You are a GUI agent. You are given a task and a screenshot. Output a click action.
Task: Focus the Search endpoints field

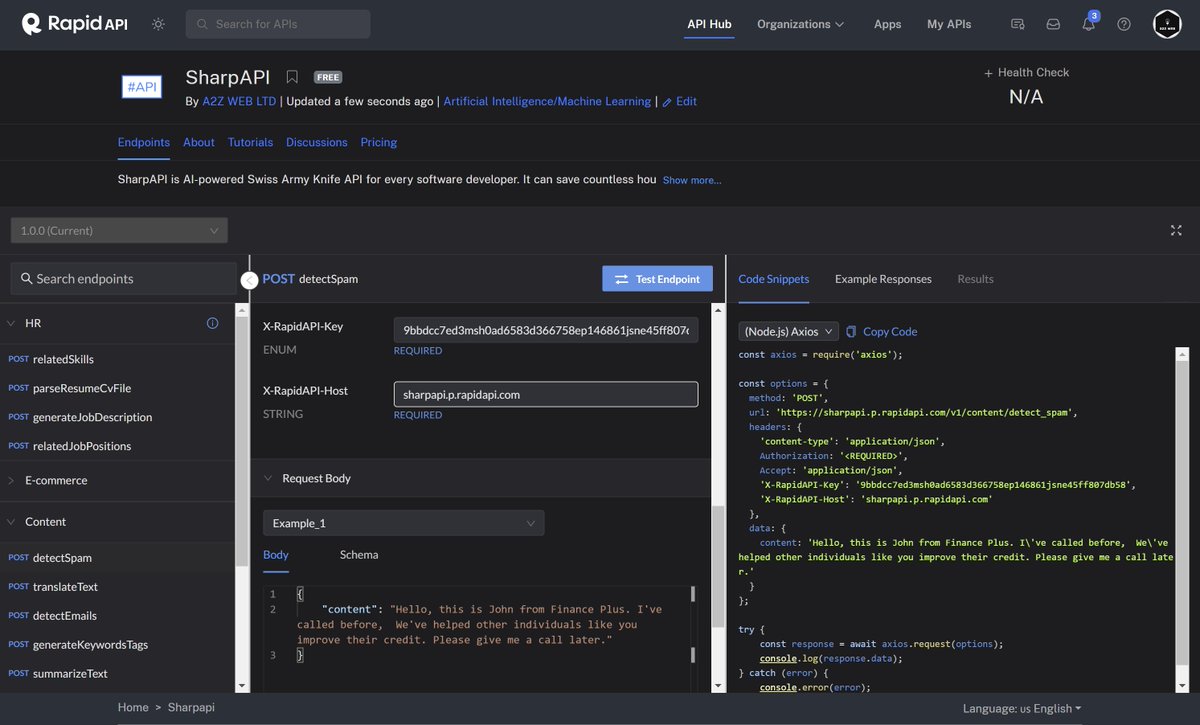pos(123,278)
